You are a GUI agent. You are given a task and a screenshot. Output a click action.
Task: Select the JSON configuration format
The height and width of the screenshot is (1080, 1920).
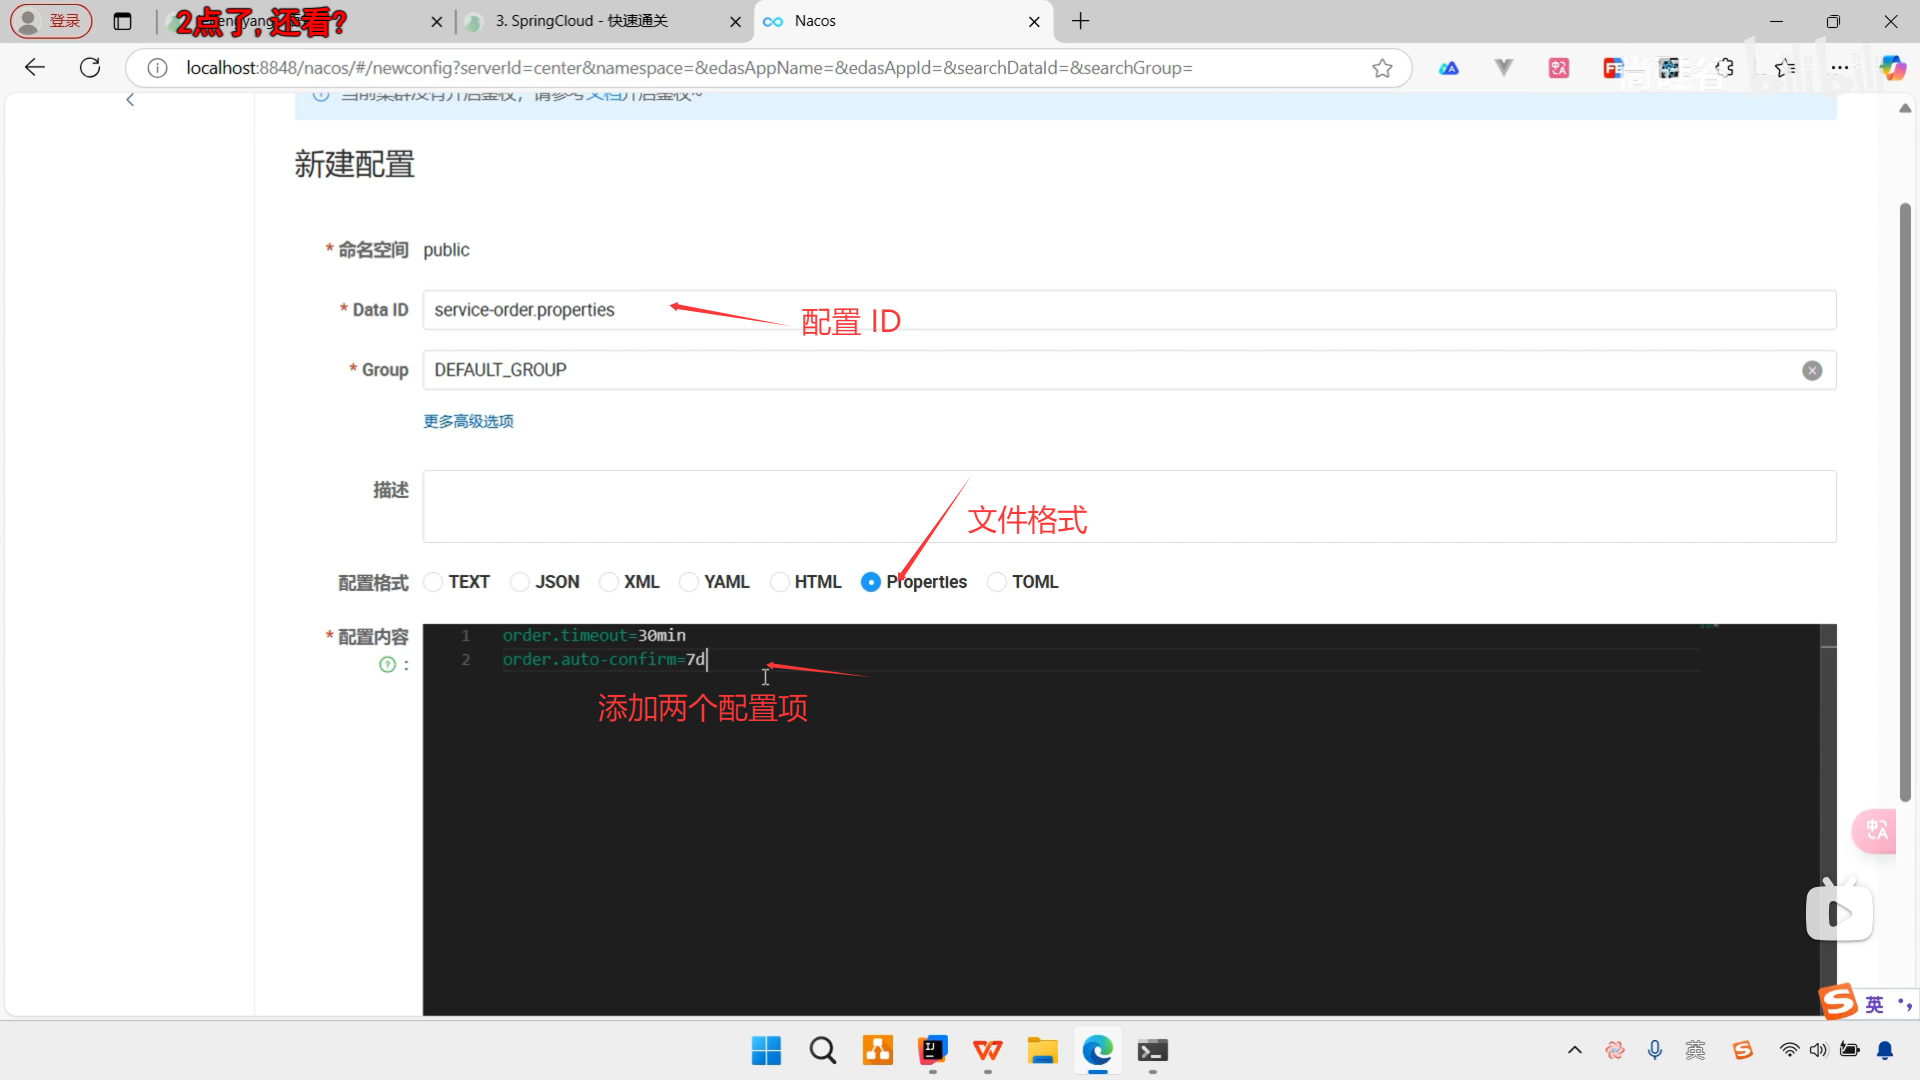click(x=520, y=582)
